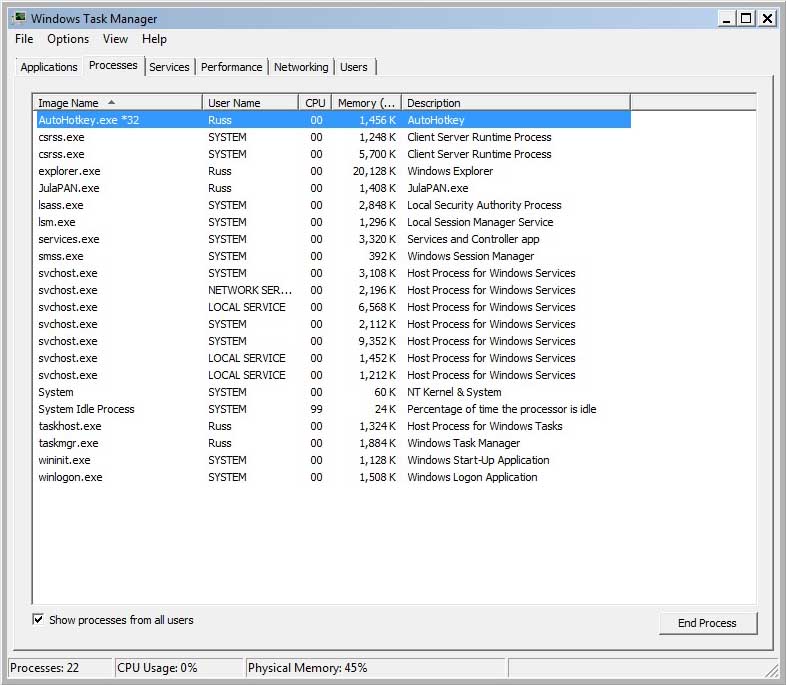
Task: Select the taskmgr.exe process
Action: click(x=333, y=443)
